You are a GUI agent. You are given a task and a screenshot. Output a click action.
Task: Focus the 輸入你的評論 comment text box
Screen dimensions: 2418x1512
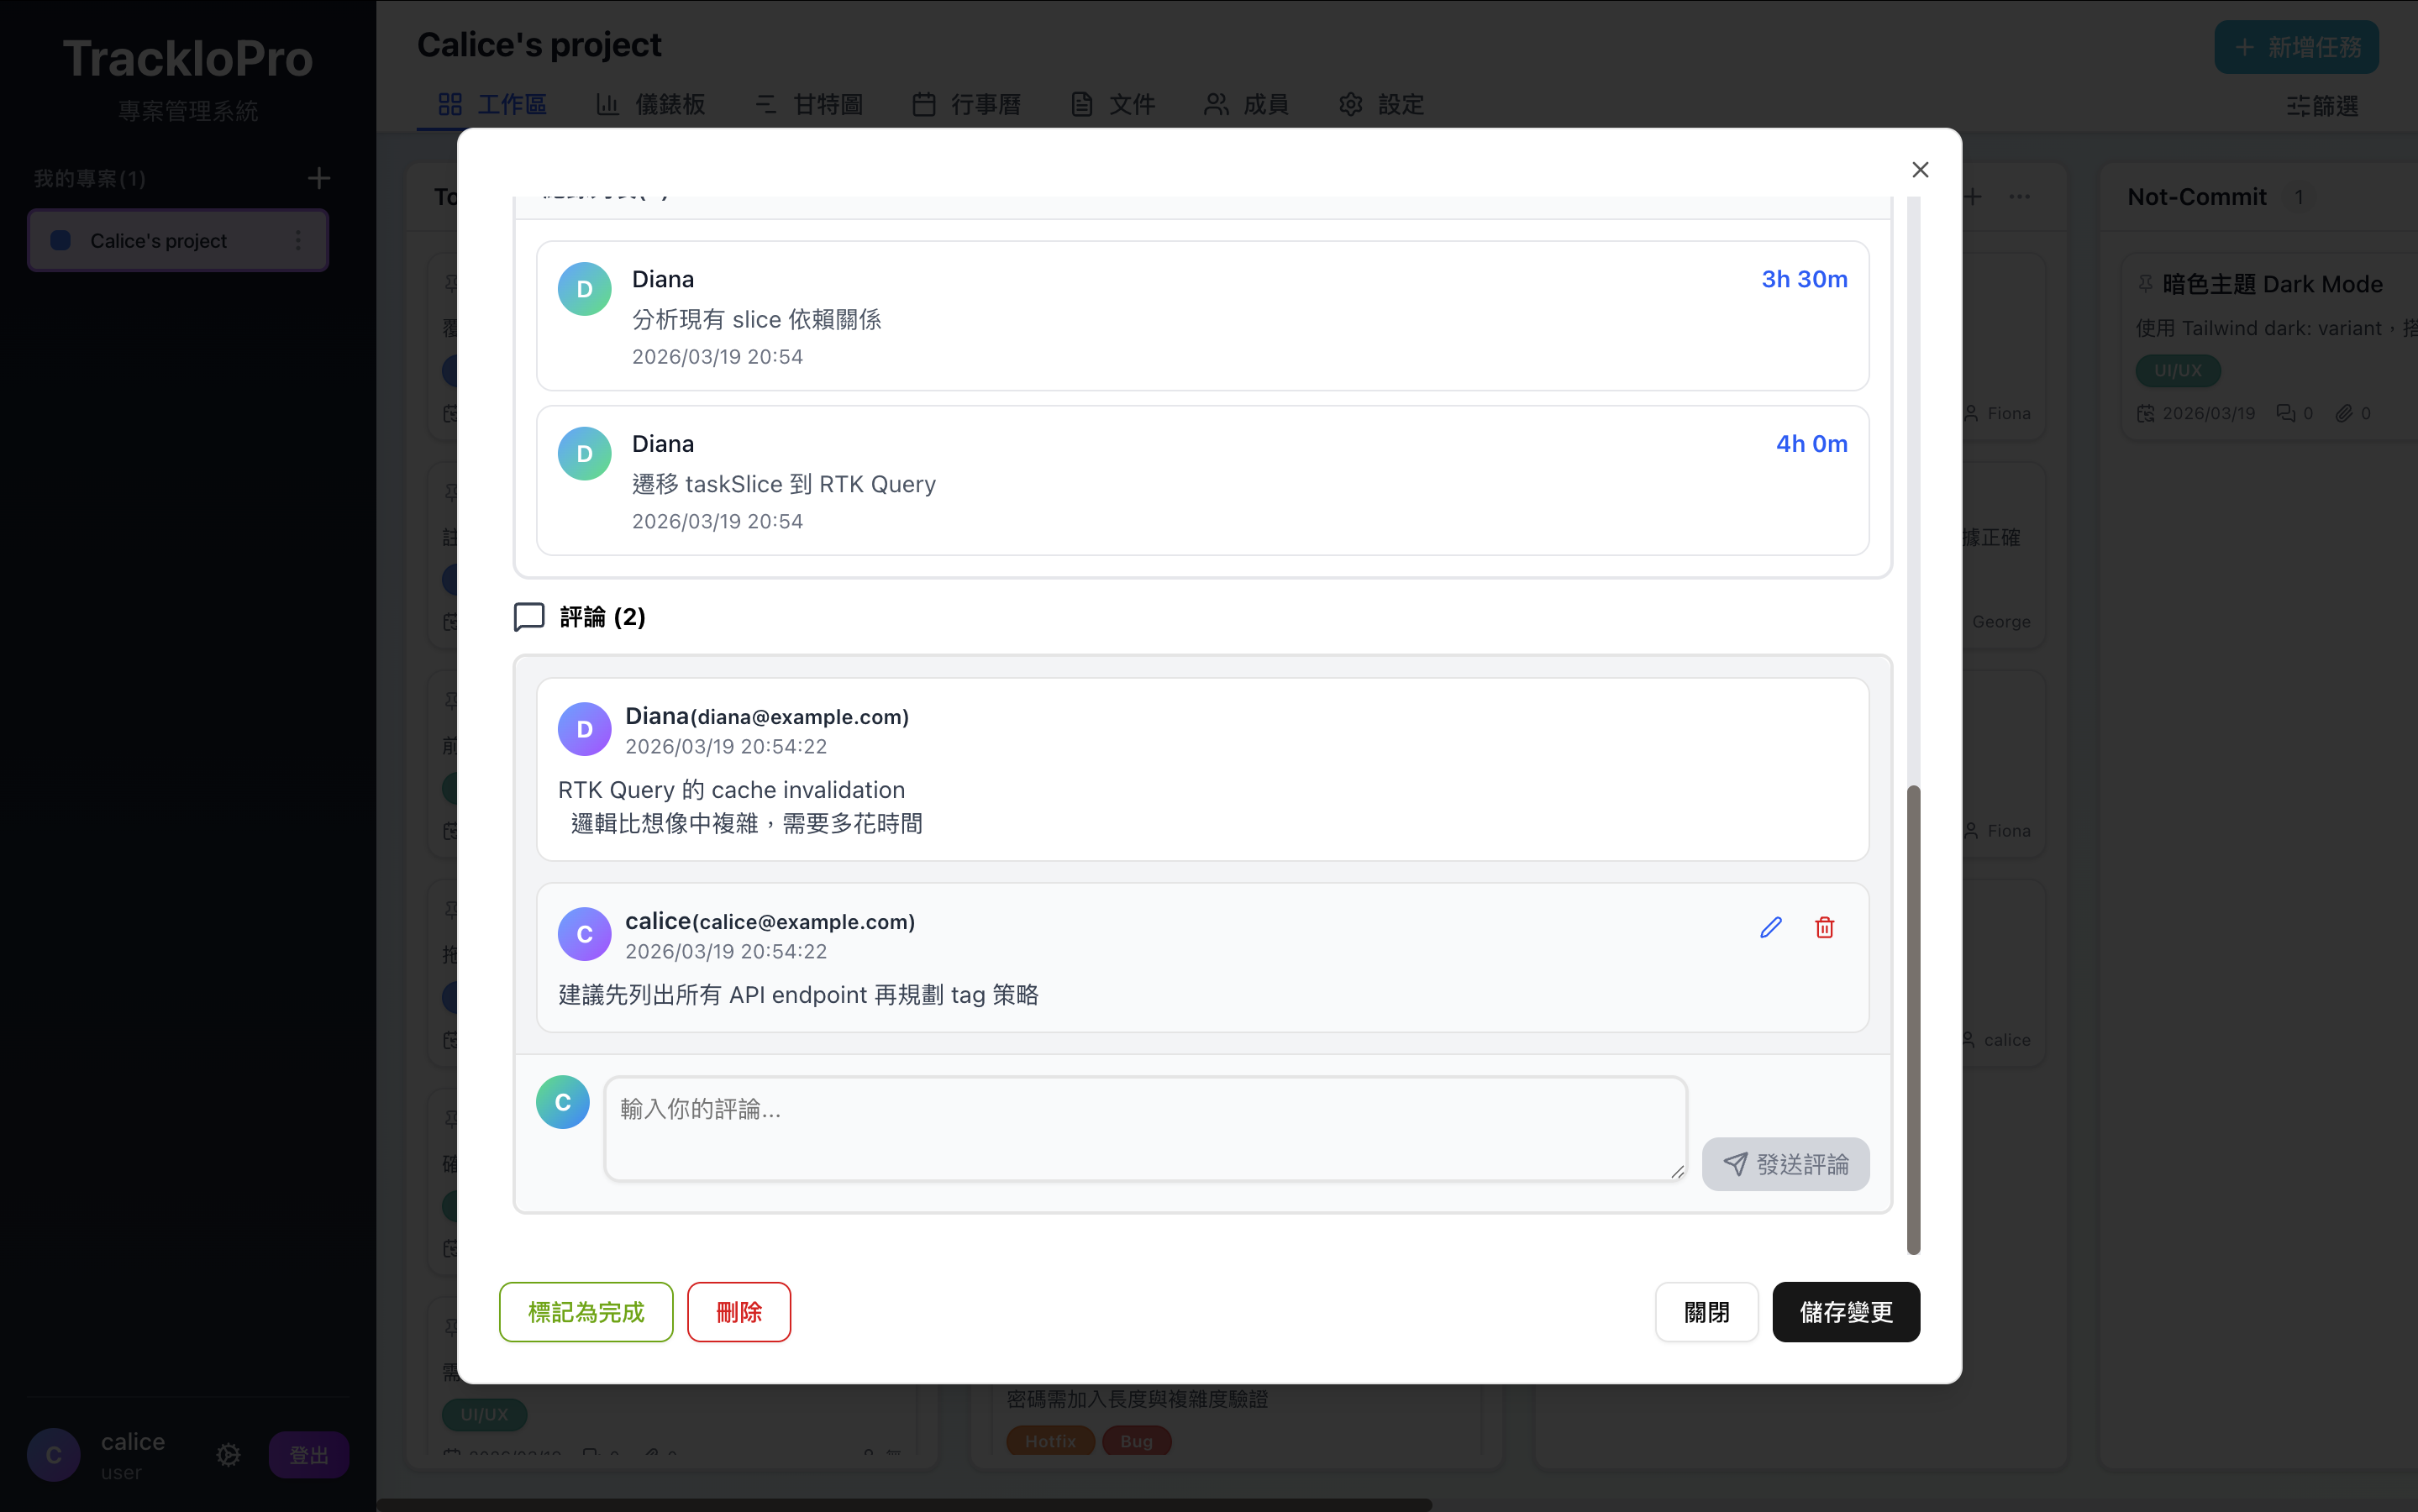coord(1146,1128)
